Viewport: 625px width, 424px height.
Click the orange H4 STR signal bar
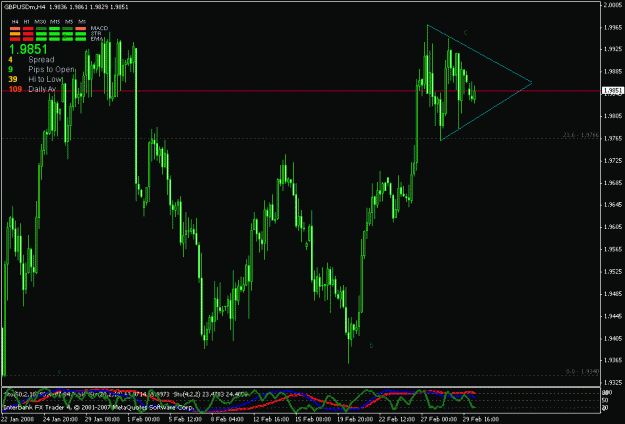[x=15, y=34]
